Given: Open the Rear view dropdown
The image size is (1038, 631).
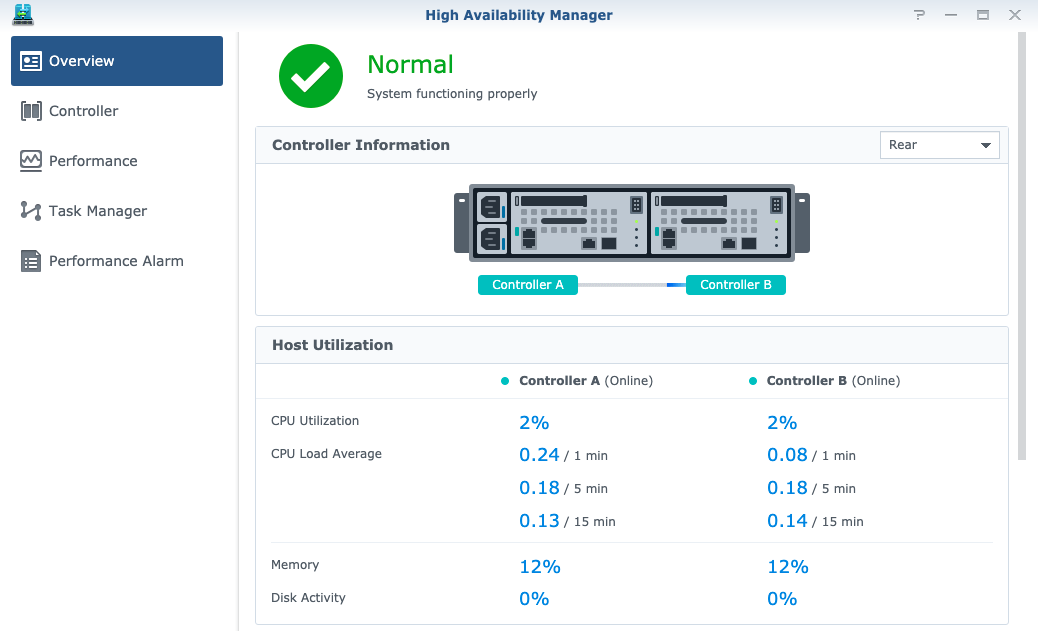Looking at the screenshot, I should pos(938,144).
